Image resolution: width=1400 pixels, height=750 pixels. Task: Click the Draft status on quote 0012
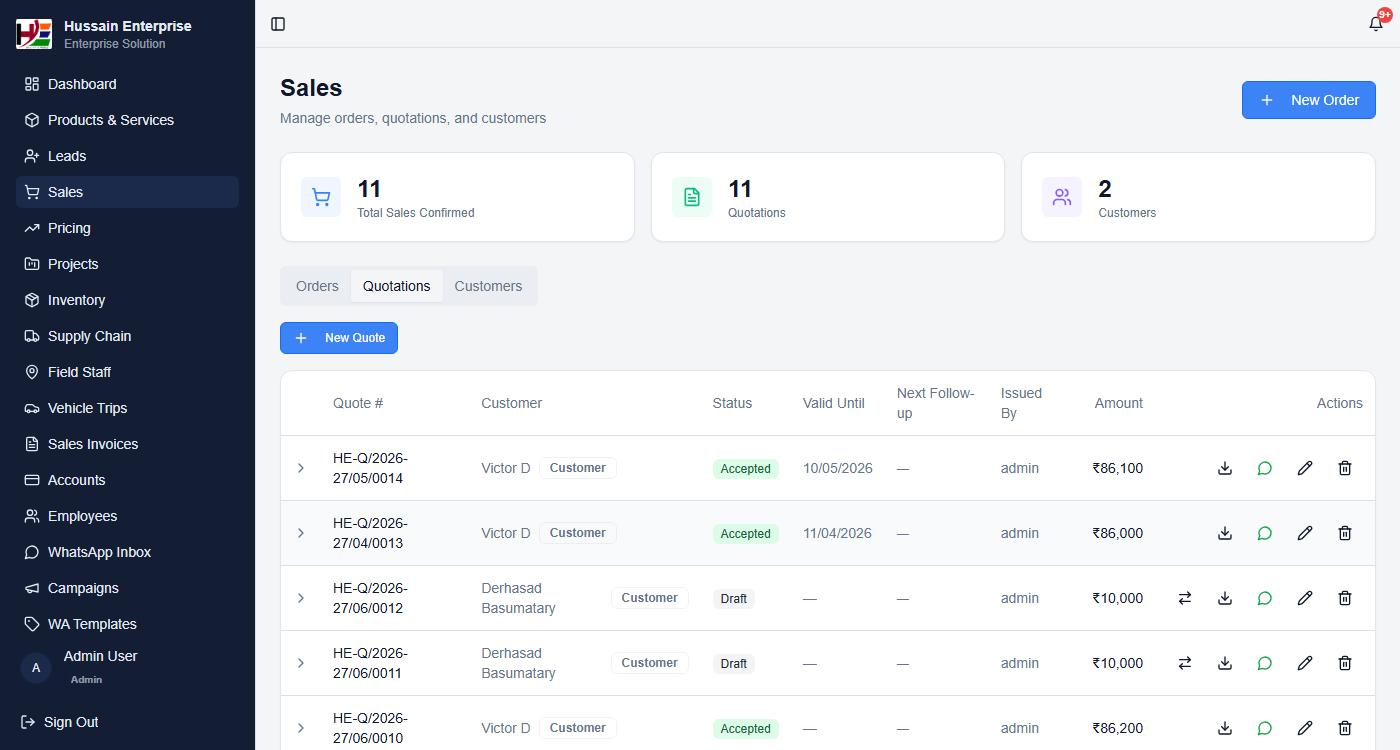pyautogui.click(x=734, y=599)
